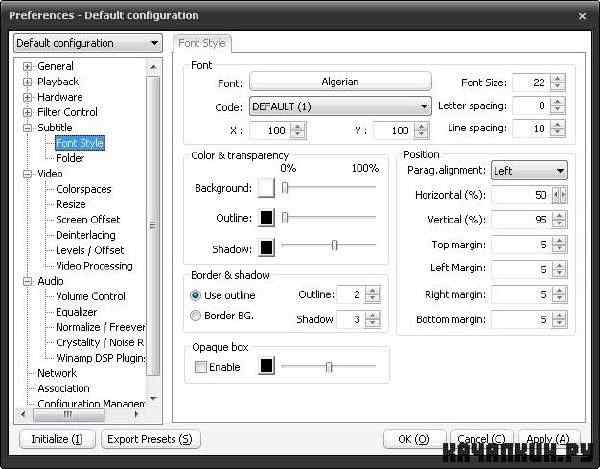Image resolution: width=600 pixels, height=469 pixels.
Task: Click the Font Style tab
Action: [202, 43]
